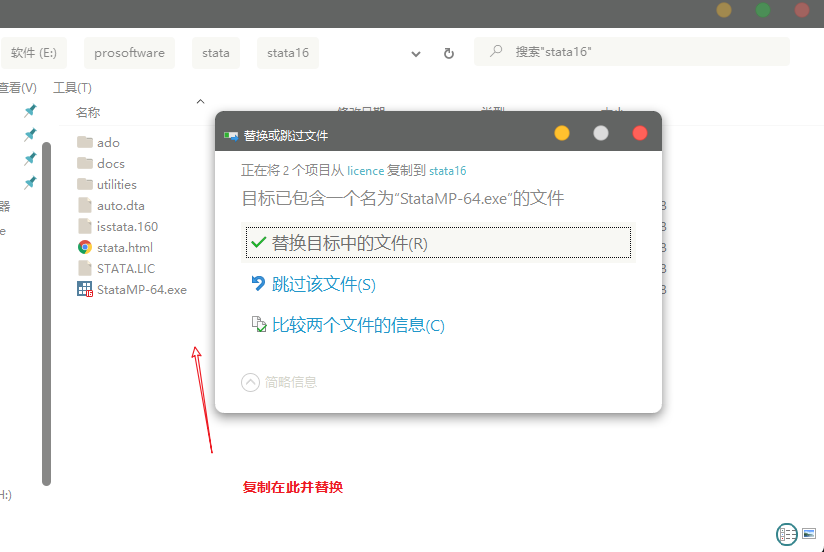The image size is (824, 552).
Task: Close the replace or skip files dialog
Action: 640,133
